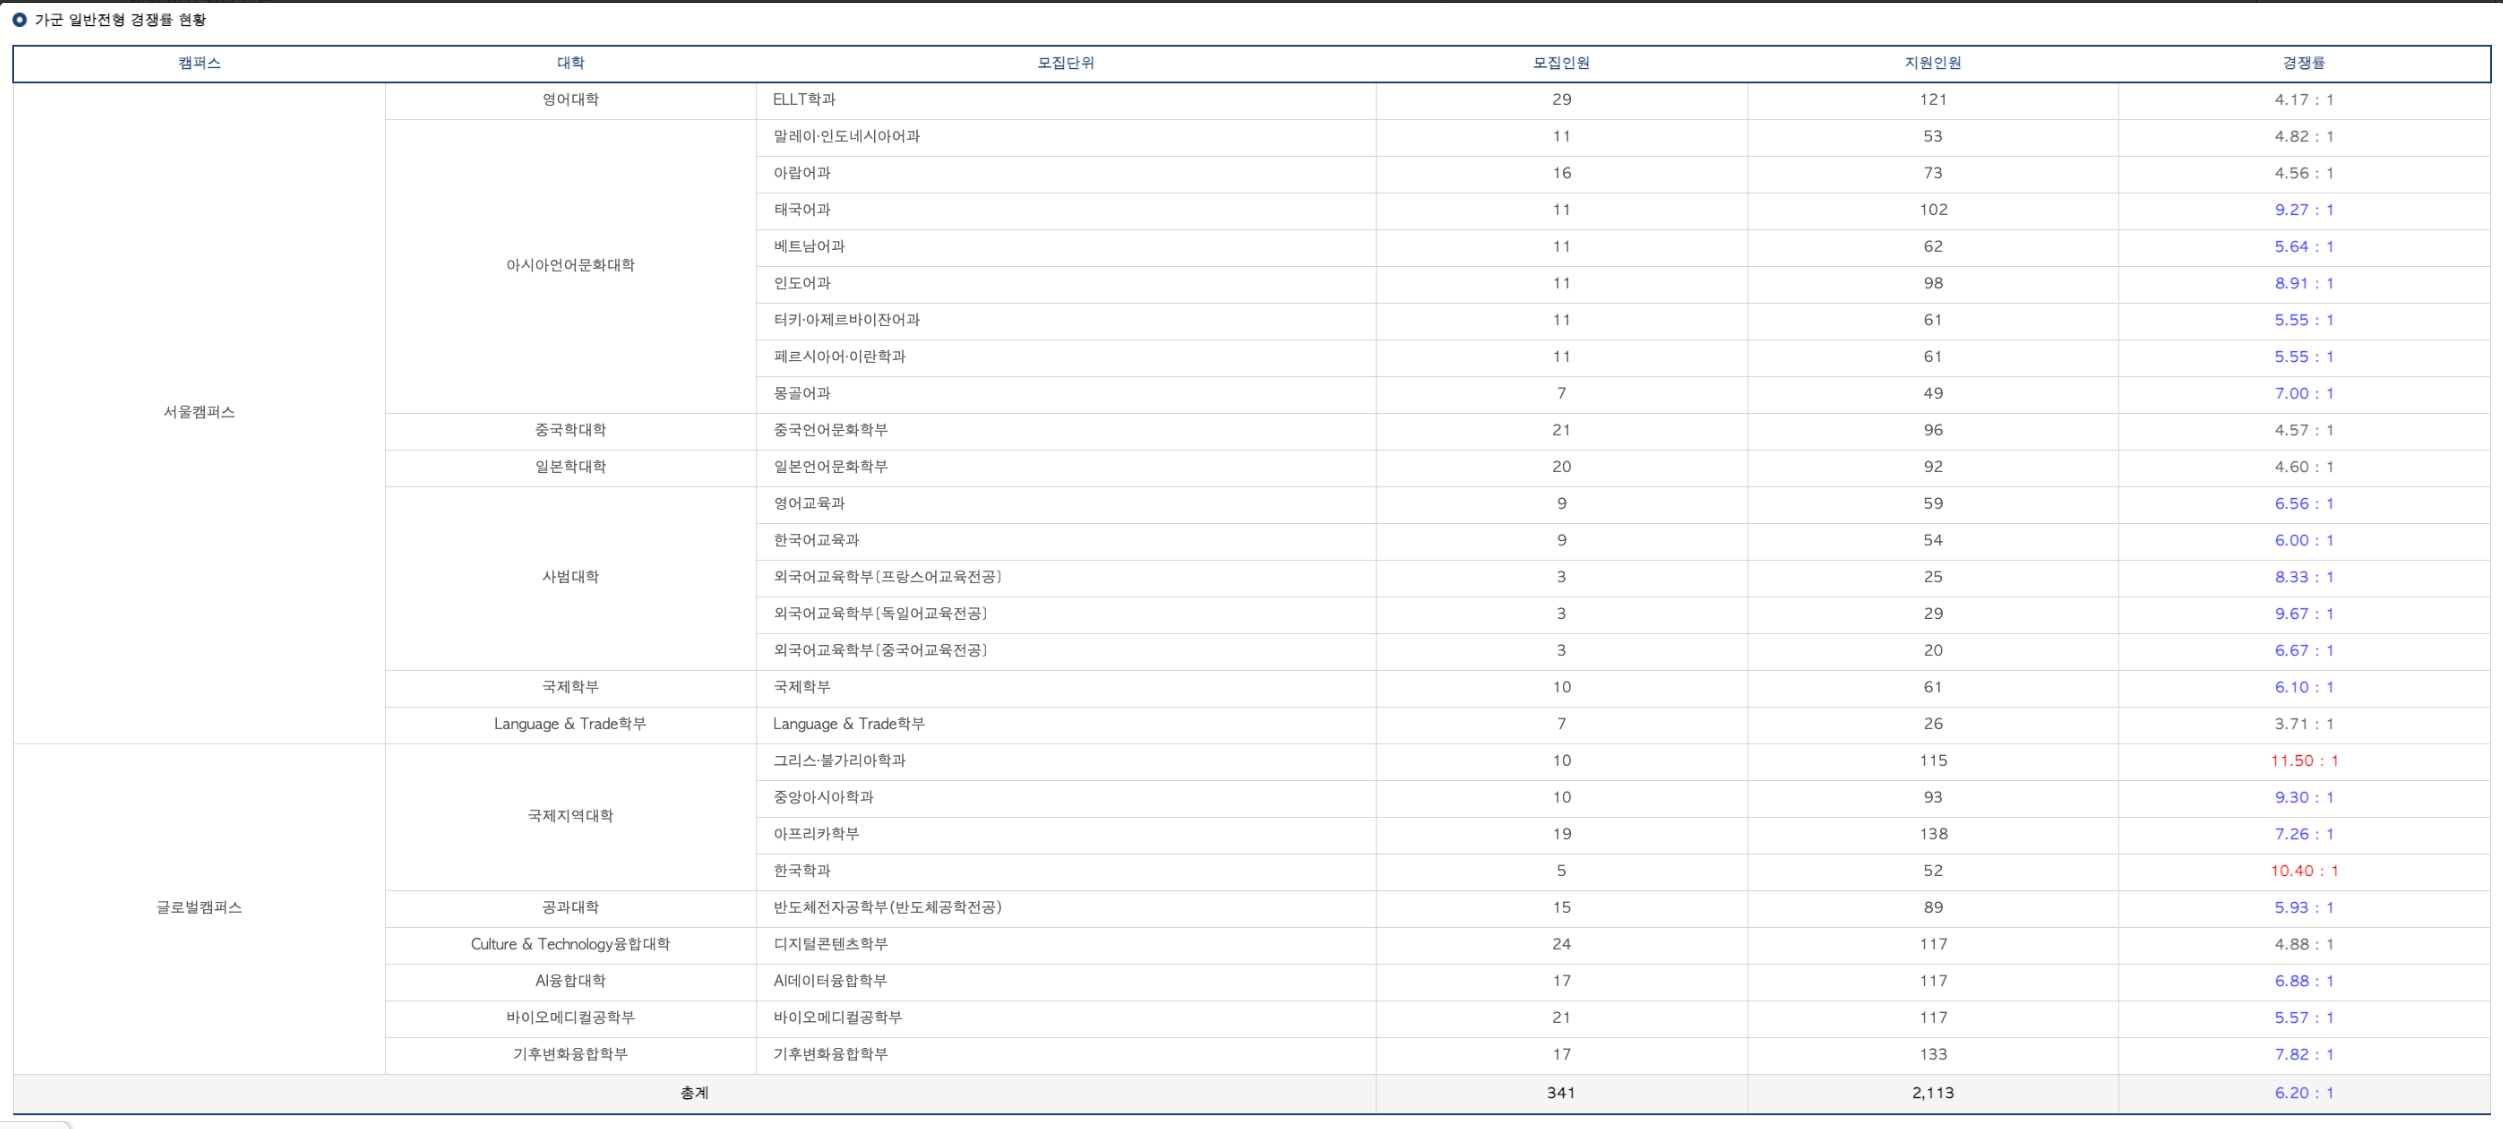This screenshot has height=1129, width=2503.
Task: Click the 총계 total row label
Action: pos(694,1093)
